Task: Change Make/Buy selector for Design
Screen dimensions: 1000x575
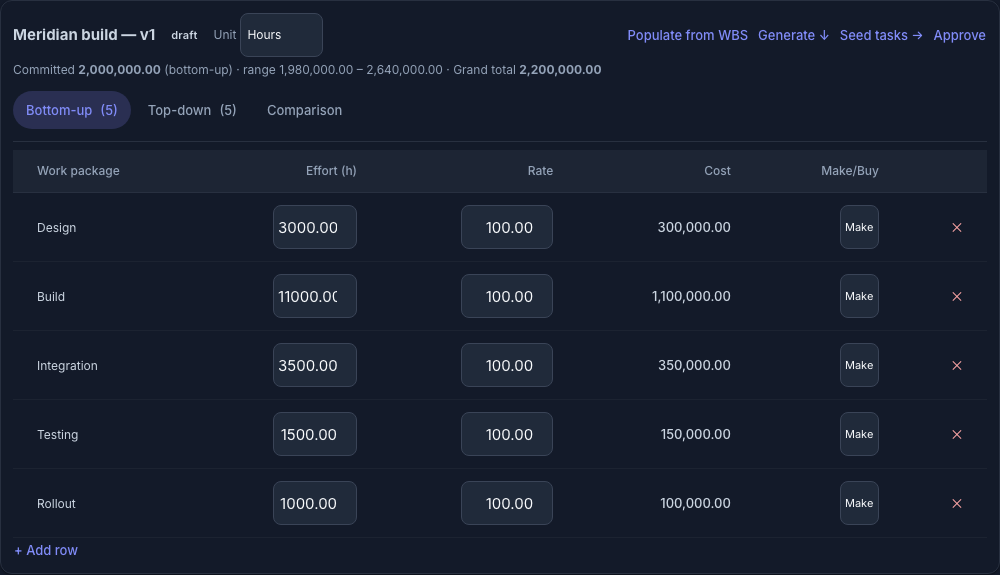Action: pos(859,227)
